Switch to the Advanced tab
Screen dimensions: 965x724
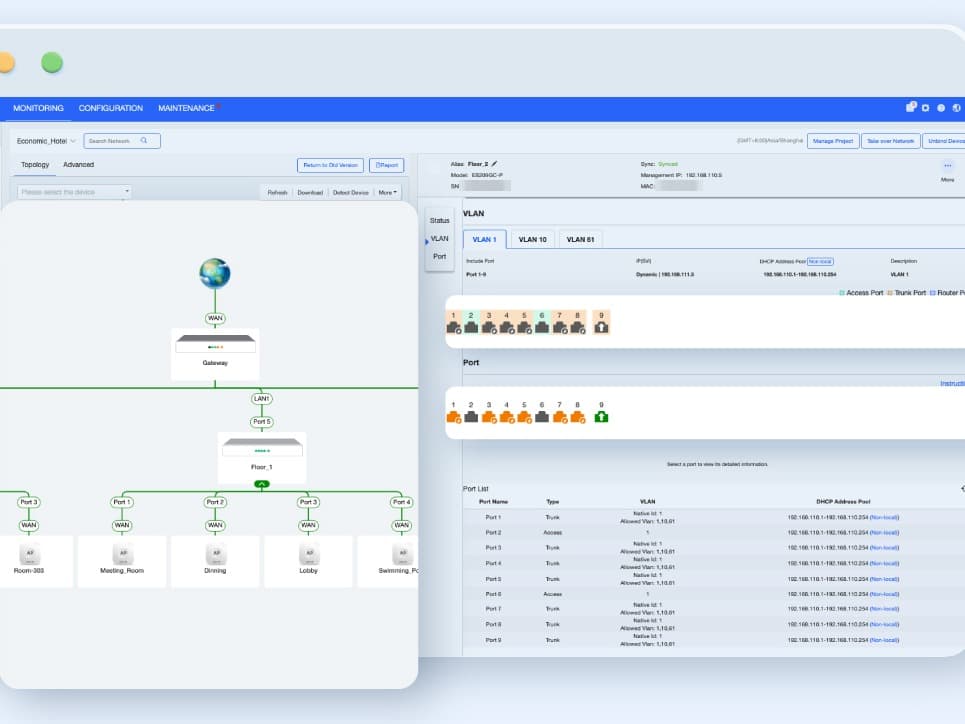[x=79, y=164]
